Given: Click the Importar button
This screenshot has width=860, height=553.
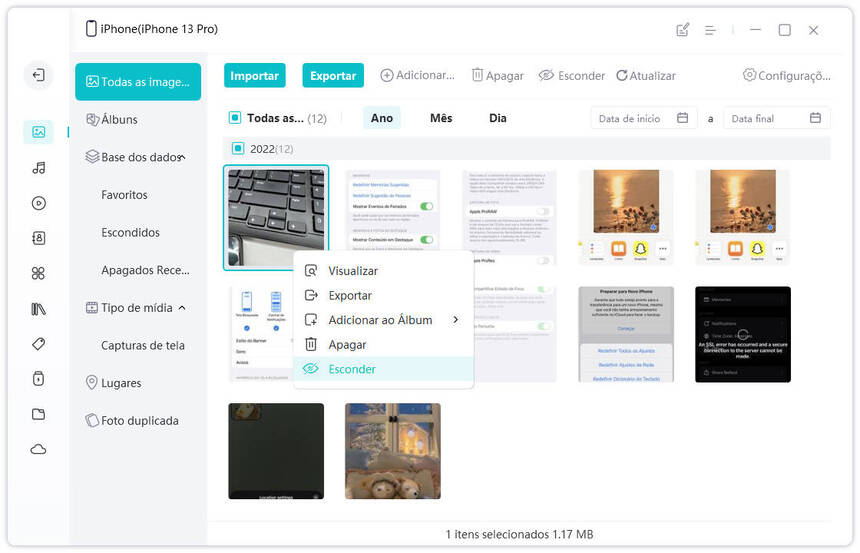Looking at the screenshot, I should click(x=254, y=76).
